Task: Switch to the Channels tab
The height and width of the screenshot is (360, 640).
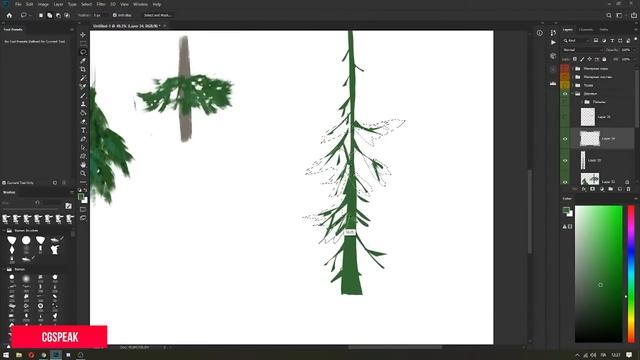Action: pyautogui.click(x=586, y=29)
